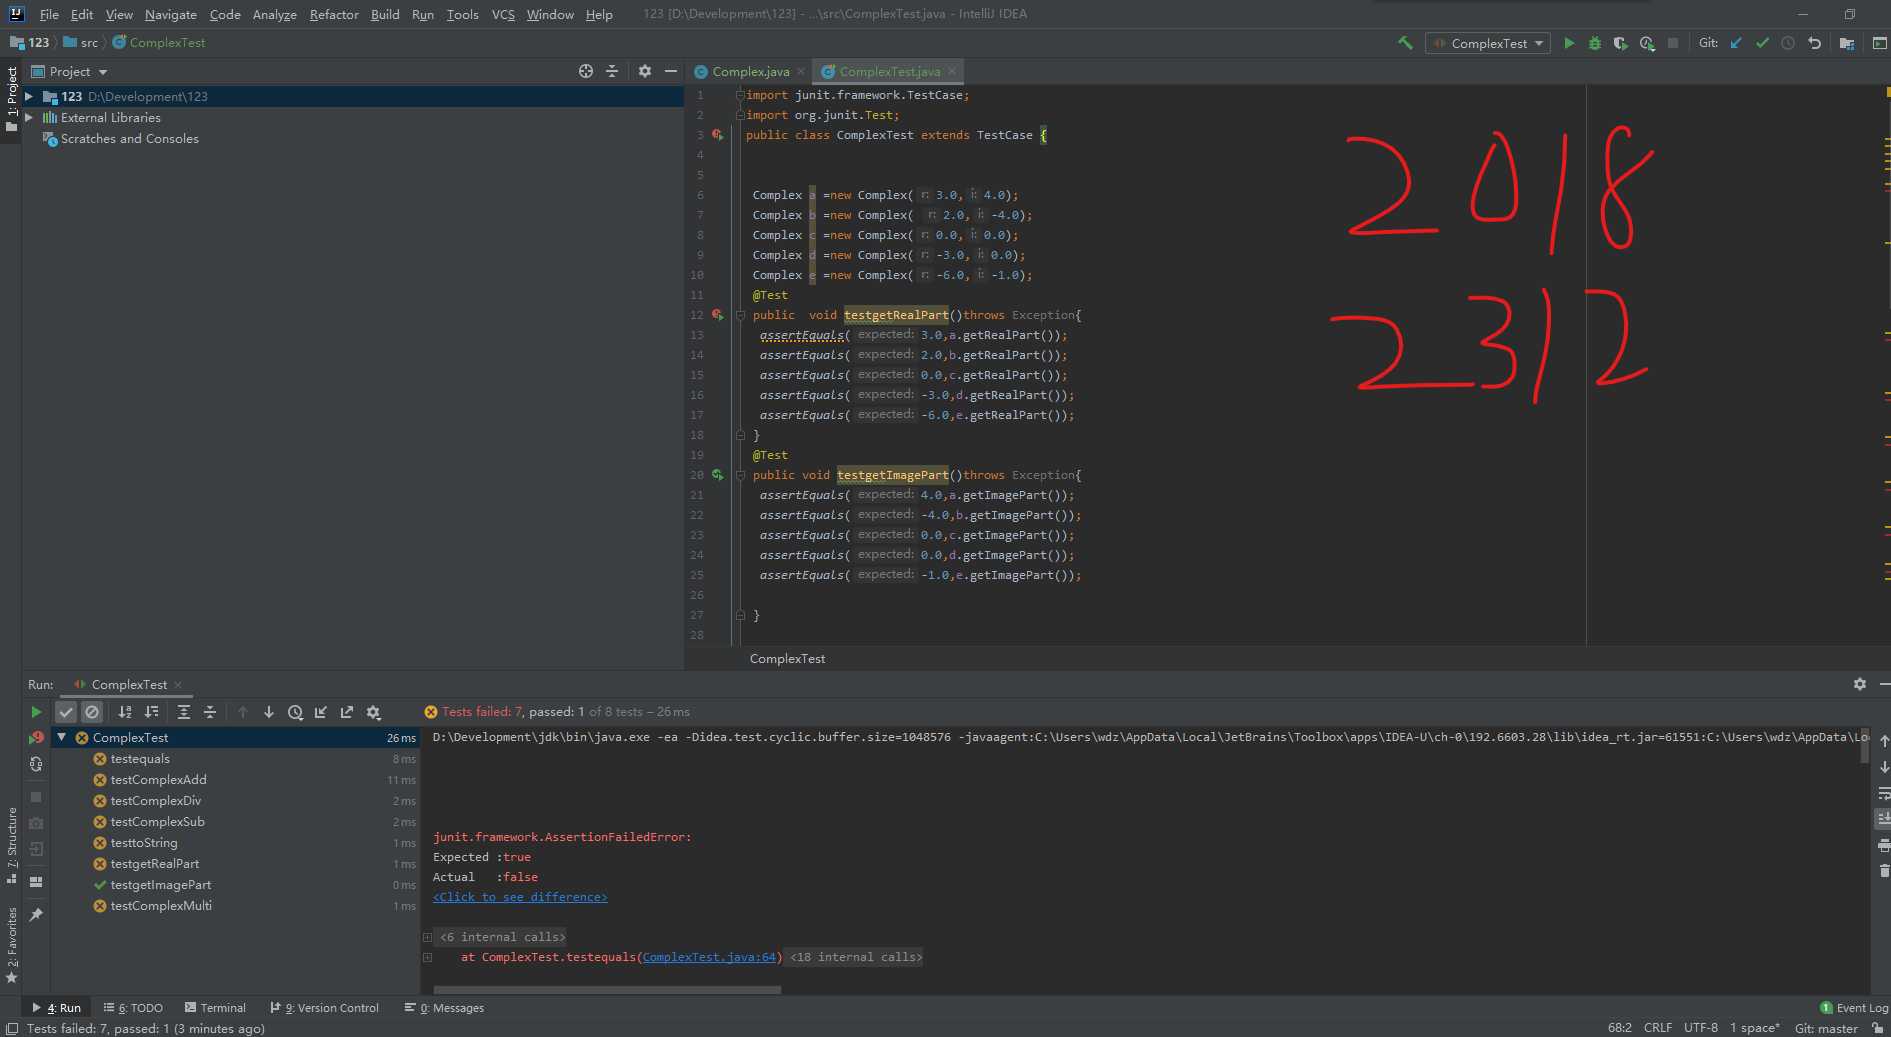Switch to the Complex.java editor tab
Image resolution: width=1891 pixels, height=1037 pixels.
pos(750,71)
